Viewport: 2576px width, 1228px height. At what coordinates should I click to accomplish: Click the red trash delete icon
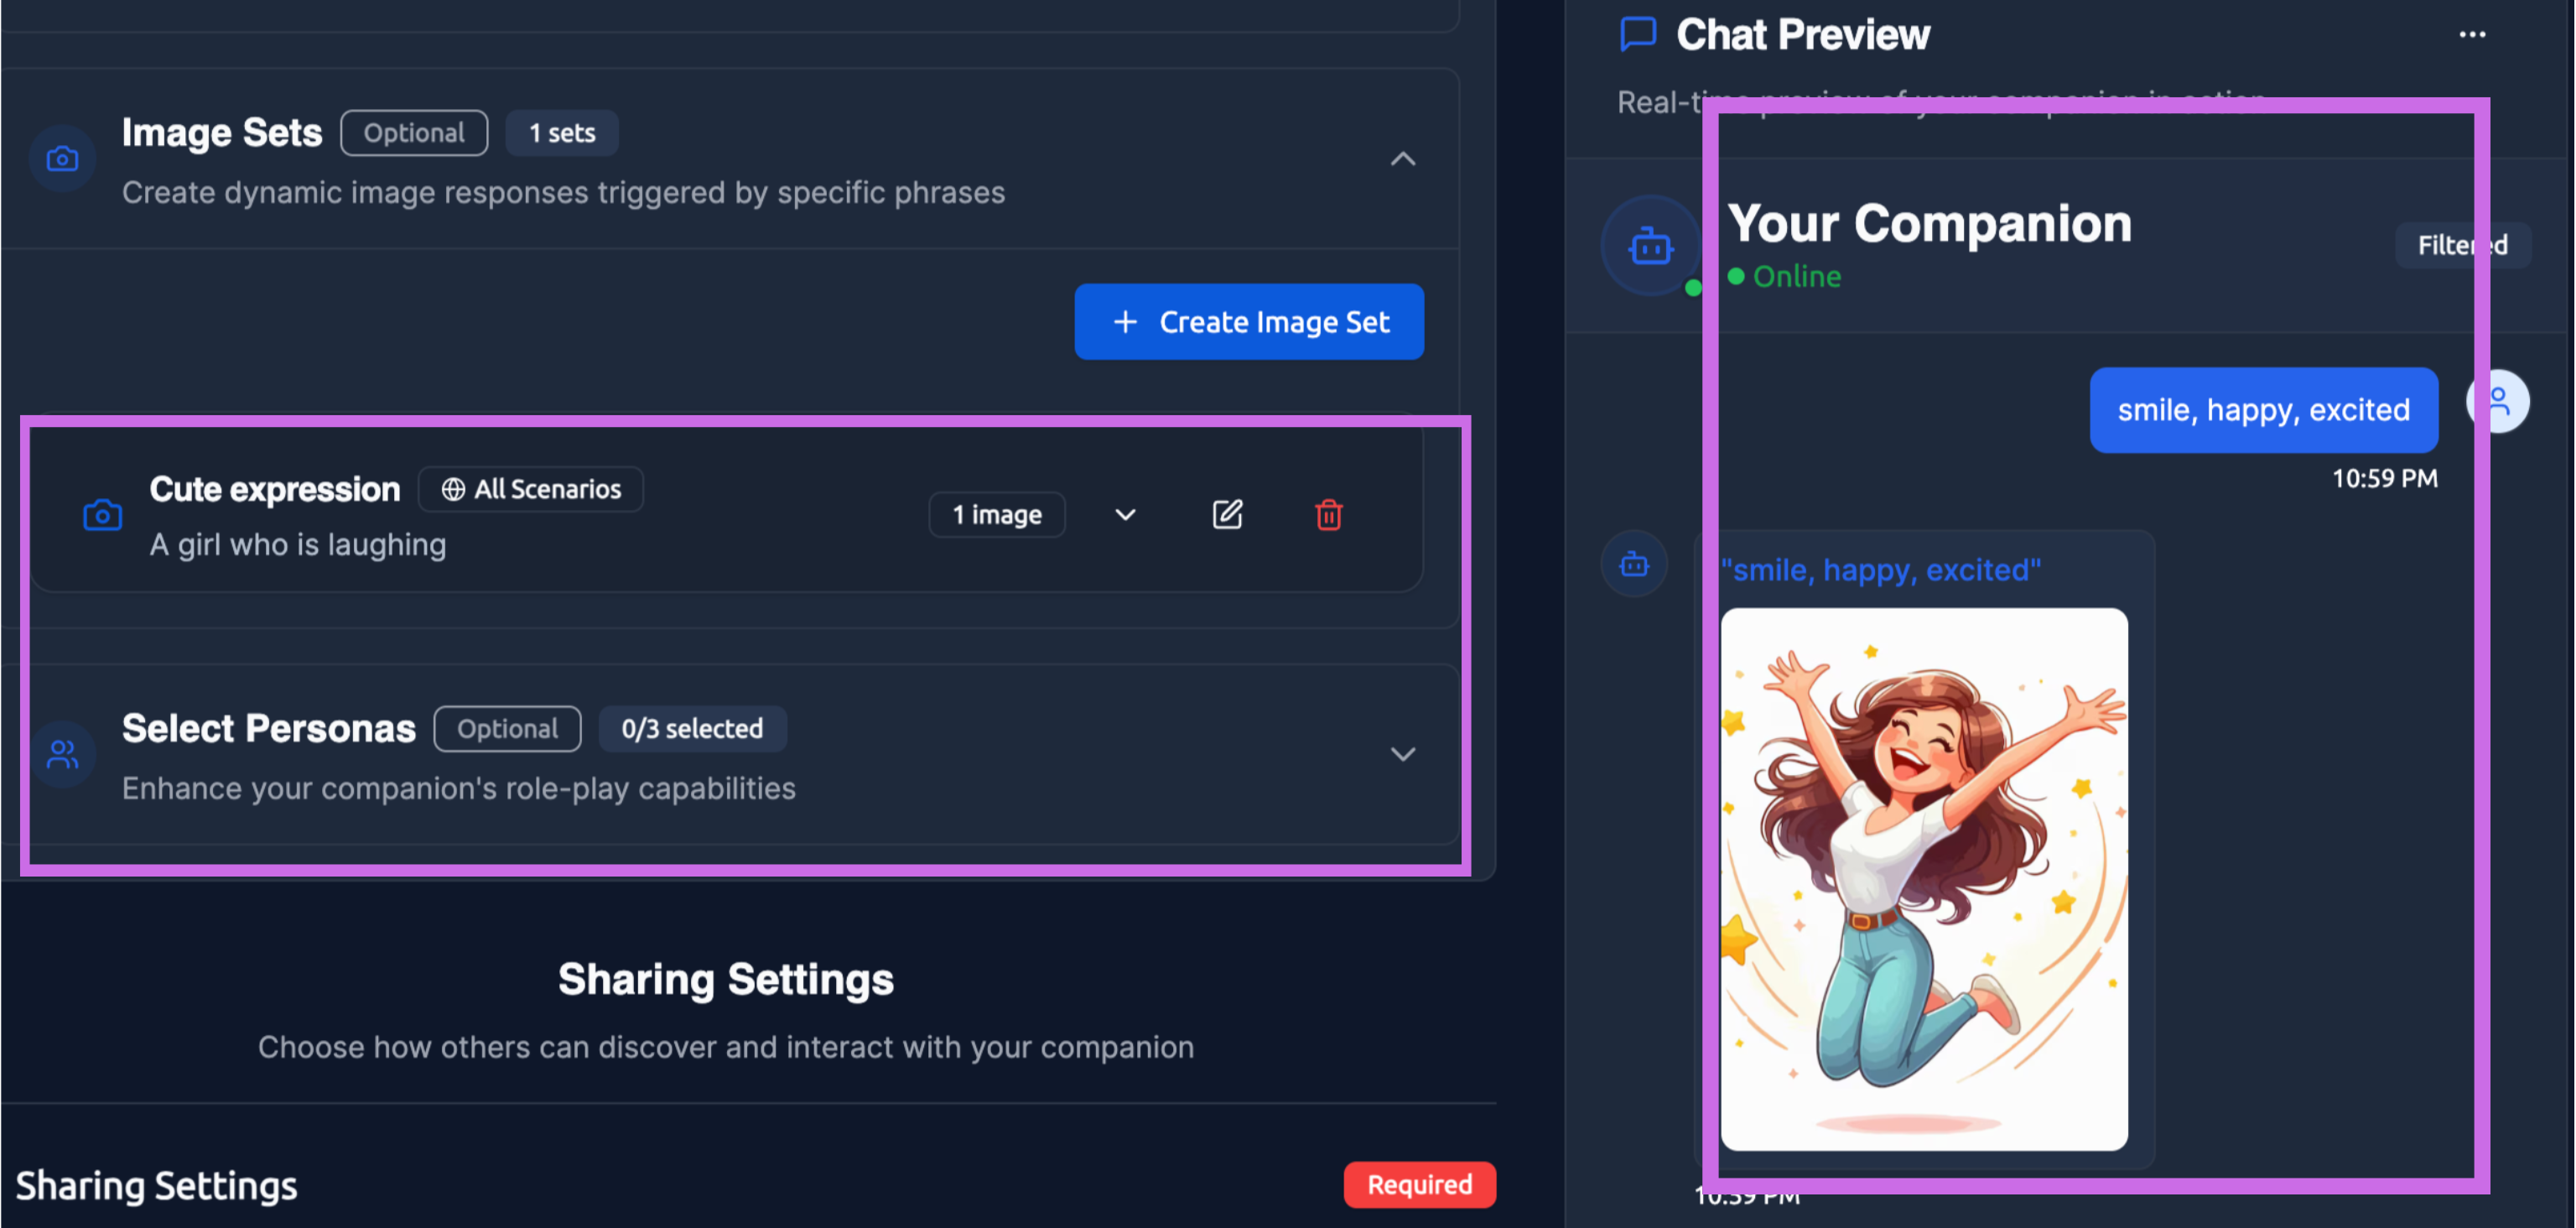click(1328, 515)
